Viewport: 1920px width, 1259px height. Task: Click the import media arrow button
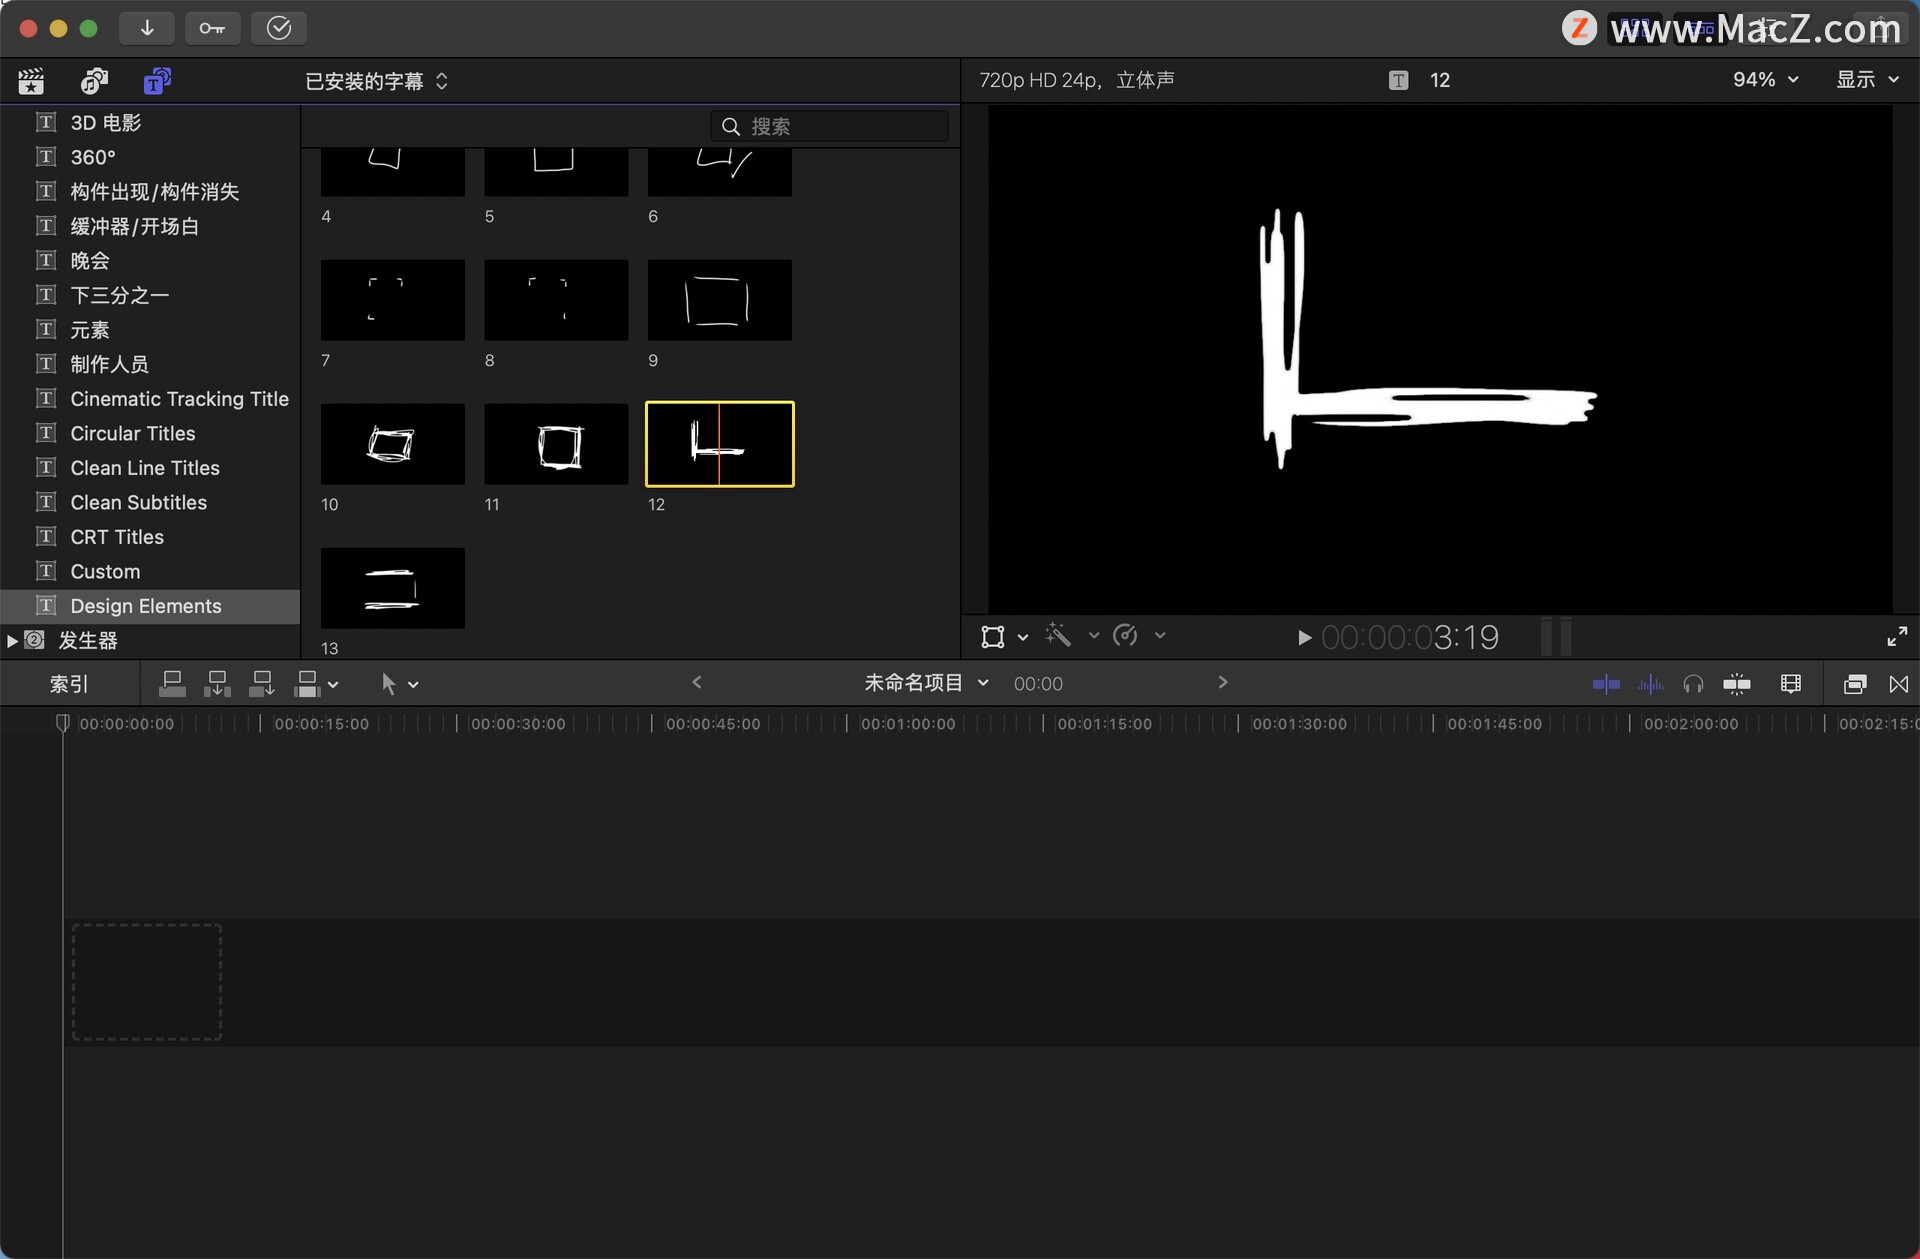tap(147, 28)
